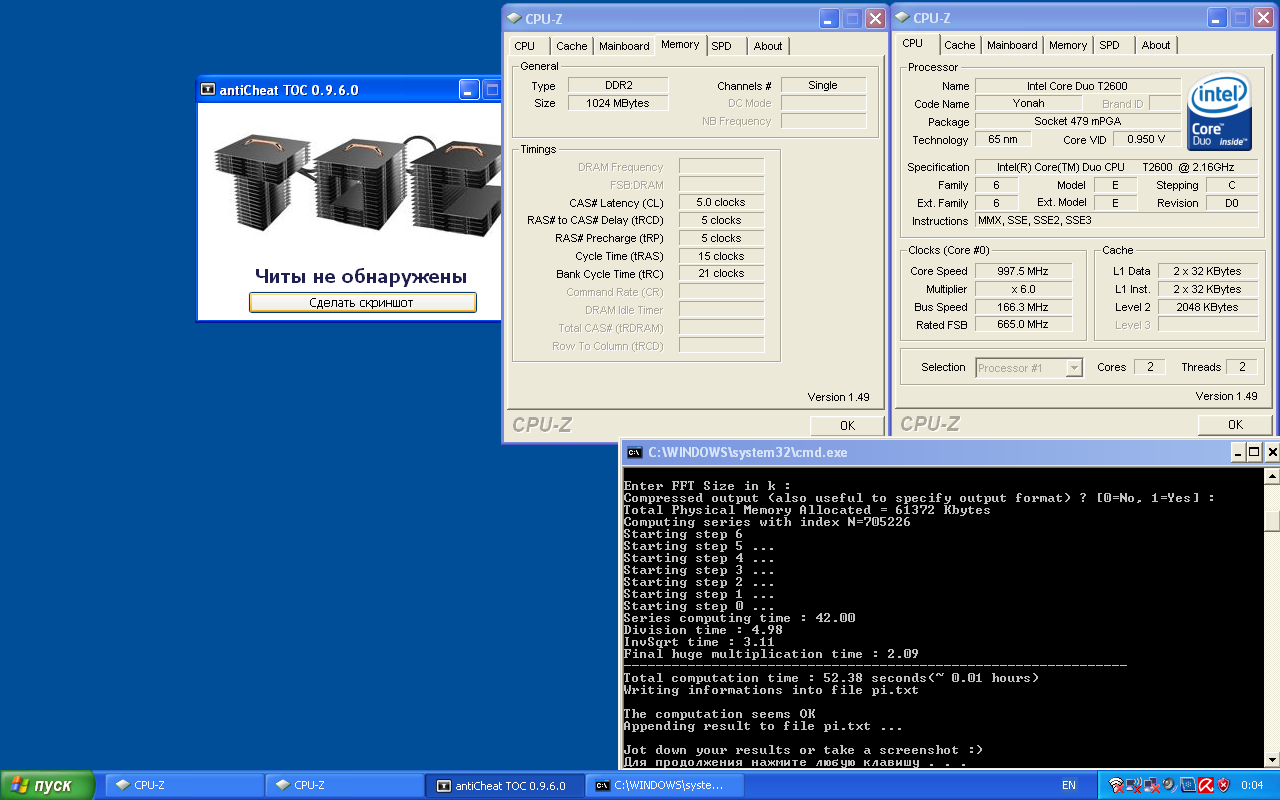Click the Channels # field showing Single
This screenshot has height=800, width=1280.
pos(823,86)
